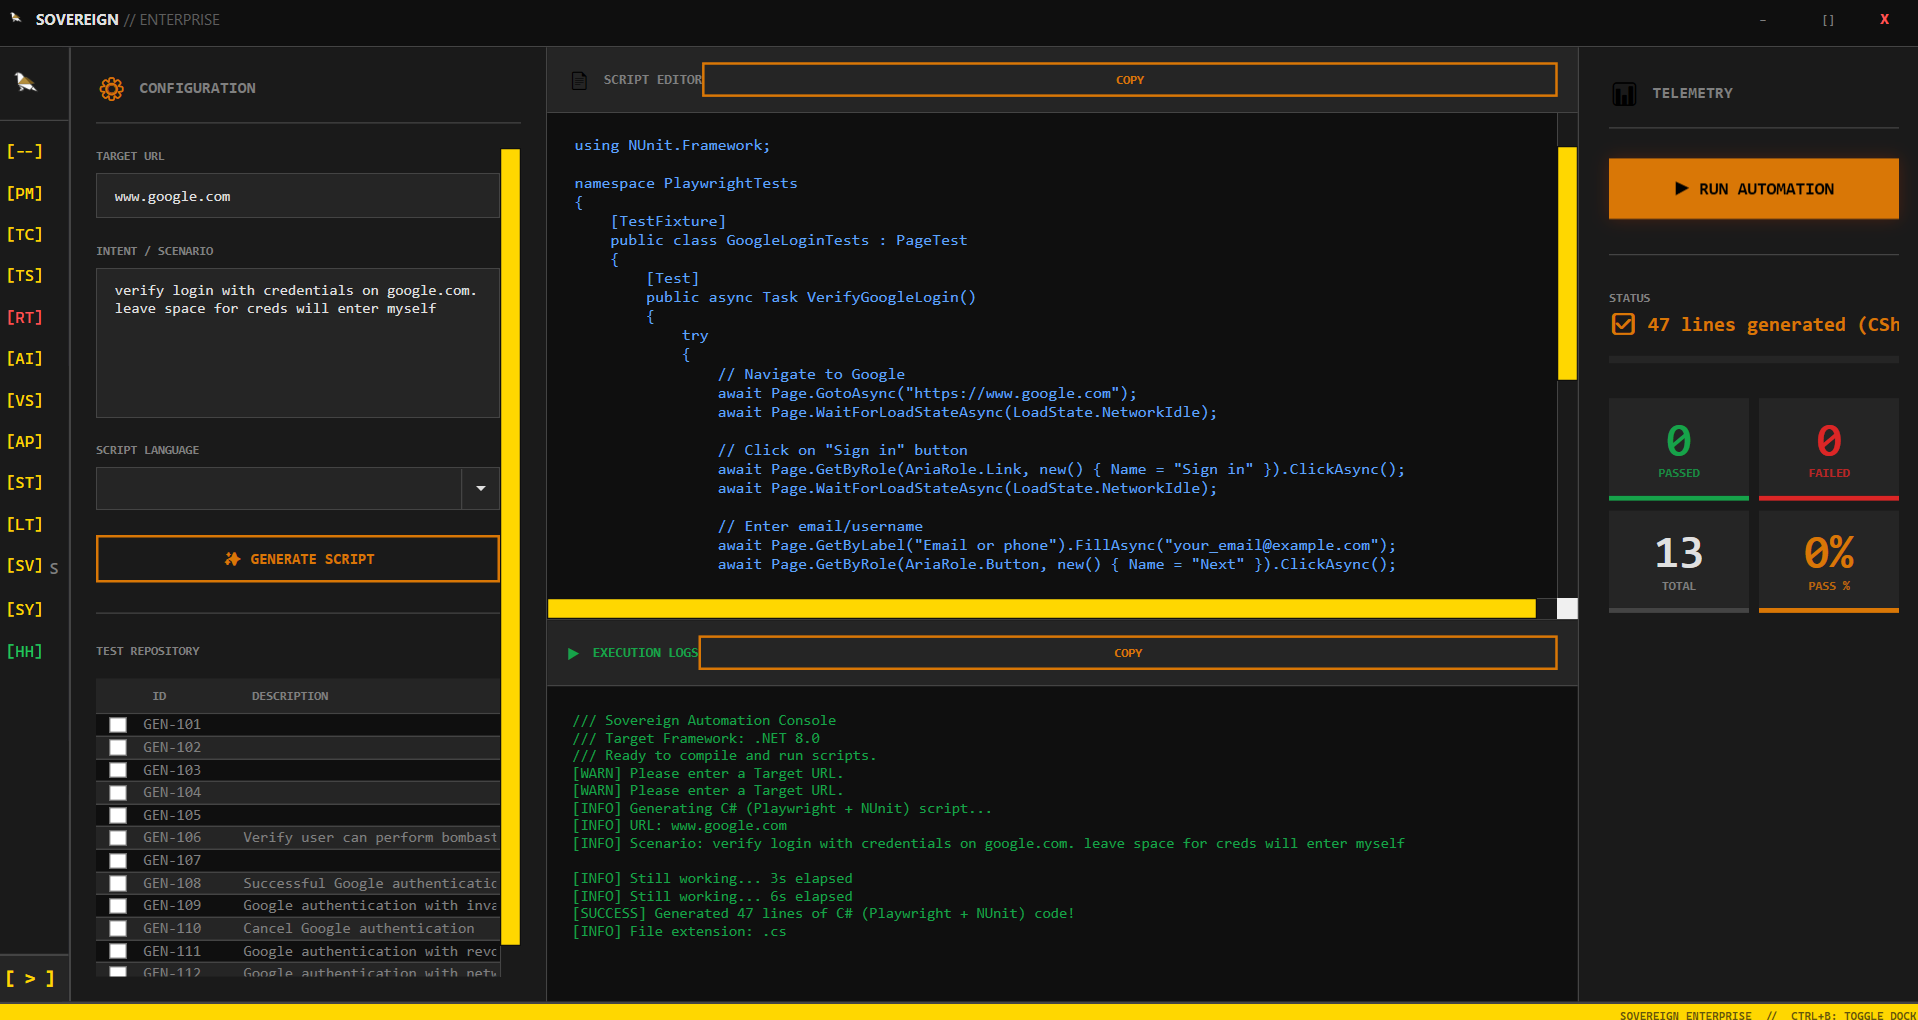This screenshot has height=1020, width=1918.
Task: Click '47 lines generated' status text
Action: click(x=1773, y=324)
